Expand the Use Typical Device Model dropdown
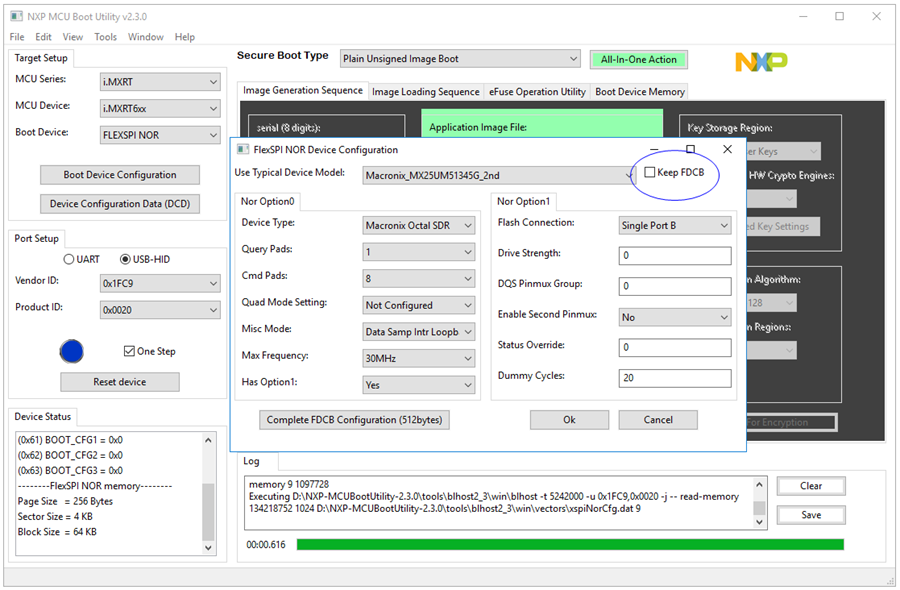Screen dimensions: 900x590 pyautogui.click(x=499, y=175)
